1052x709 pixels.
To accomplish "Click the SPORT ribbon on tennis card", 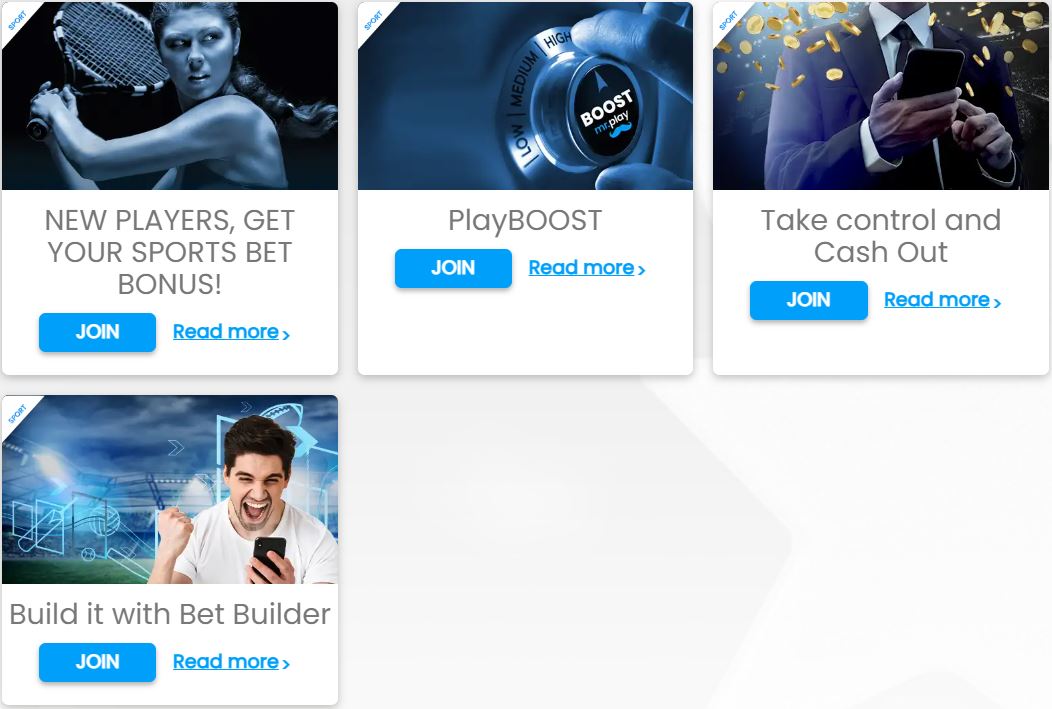I will tap(17, 20).
